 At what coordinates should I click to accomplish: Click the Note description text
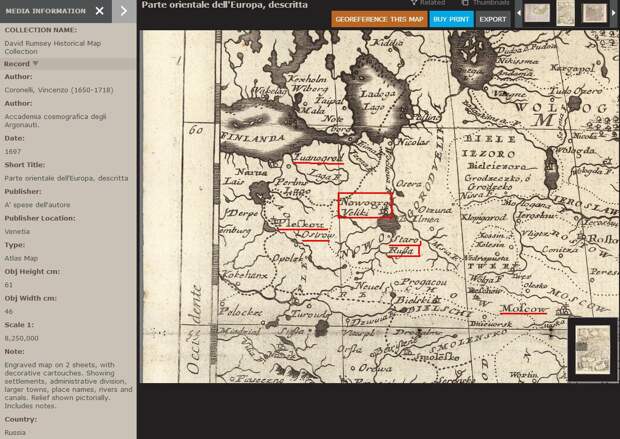pos(68,385)
